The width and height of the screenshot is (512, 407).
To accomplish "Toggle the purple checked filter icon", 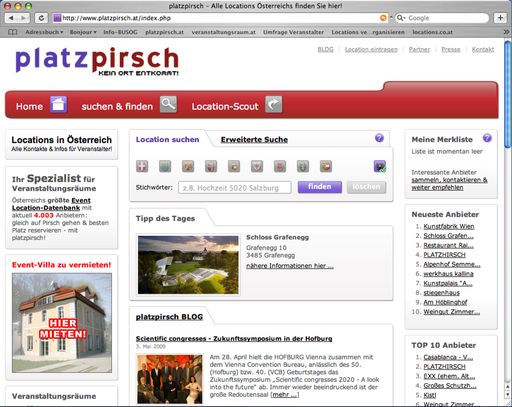I will pos(380,166).
